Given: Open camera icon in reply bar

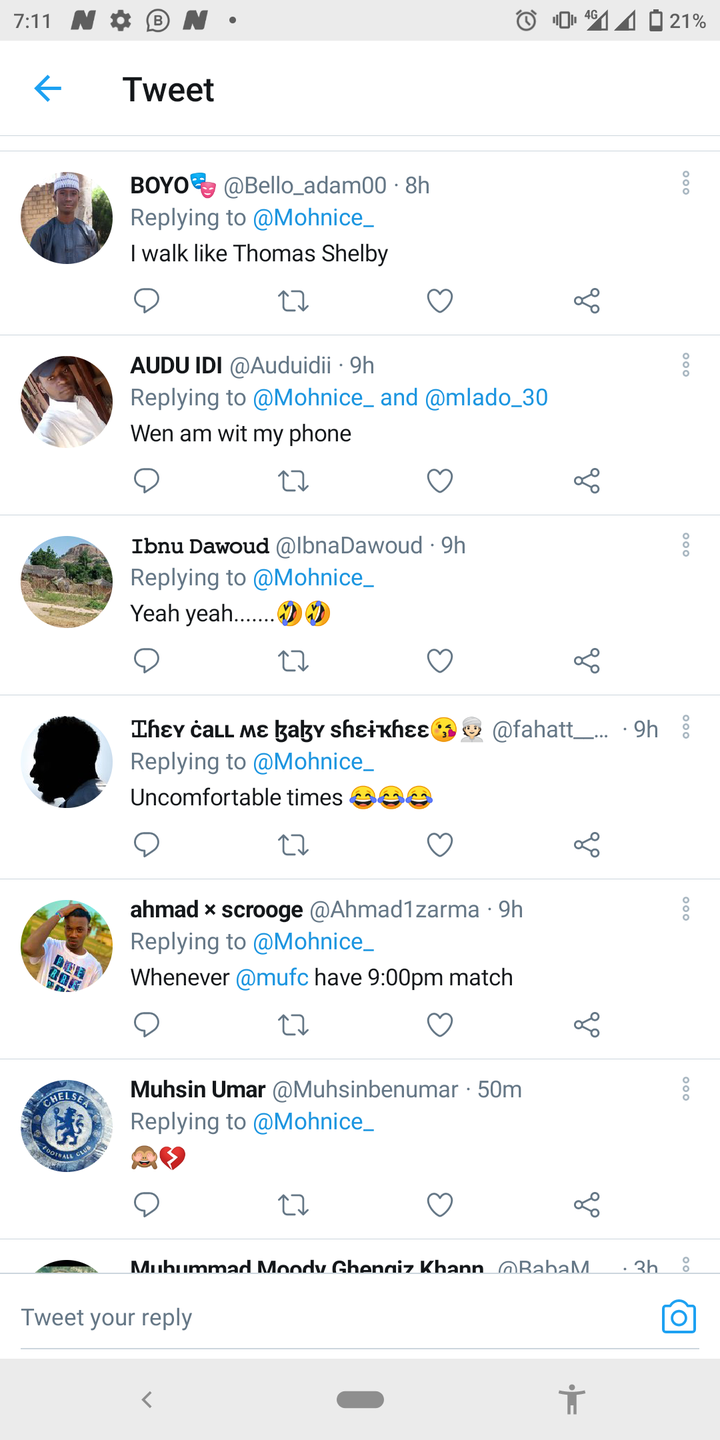Looking at the screenshot, I should (x=678, y=1317).
